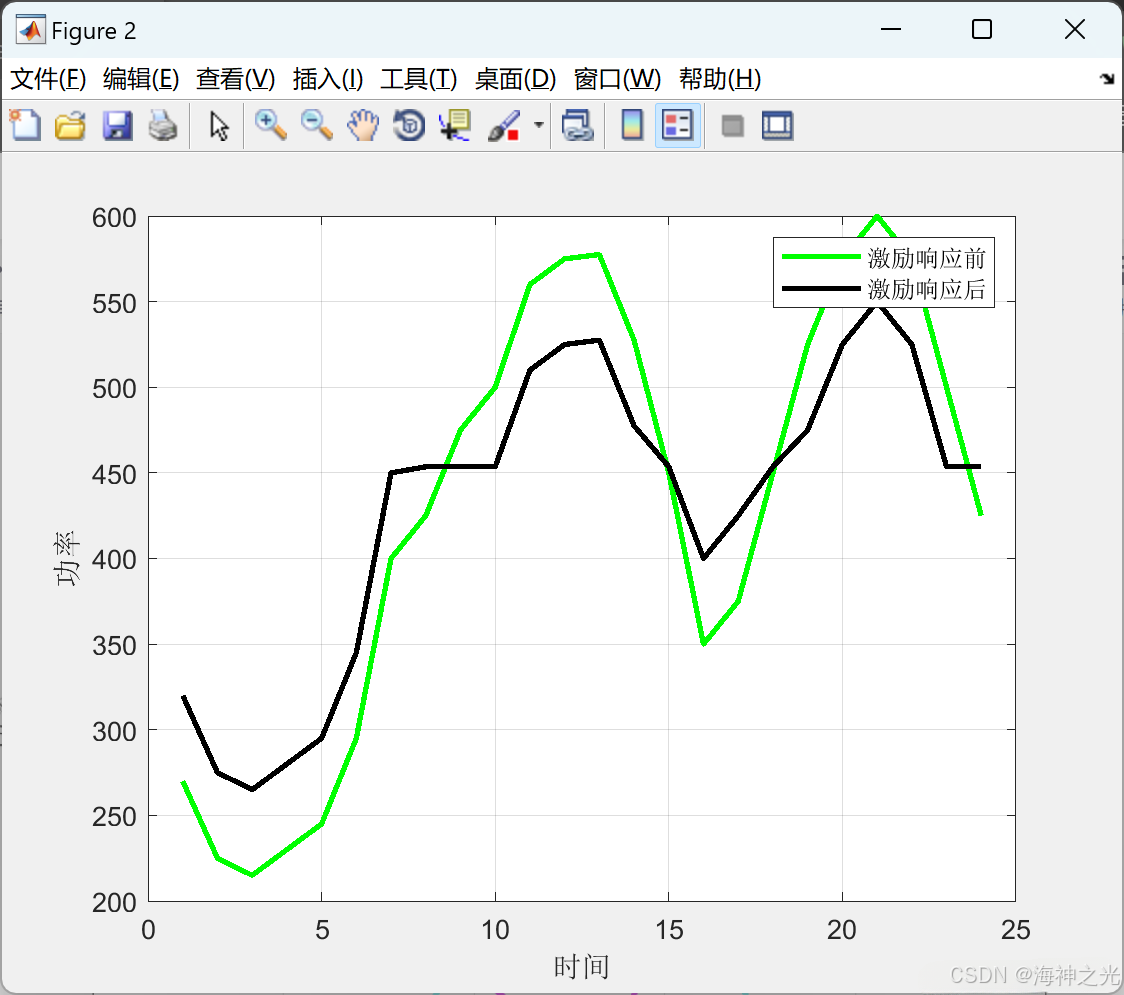
Task: Click the y-axis tick label 600
Action: [x=114, y=217]
